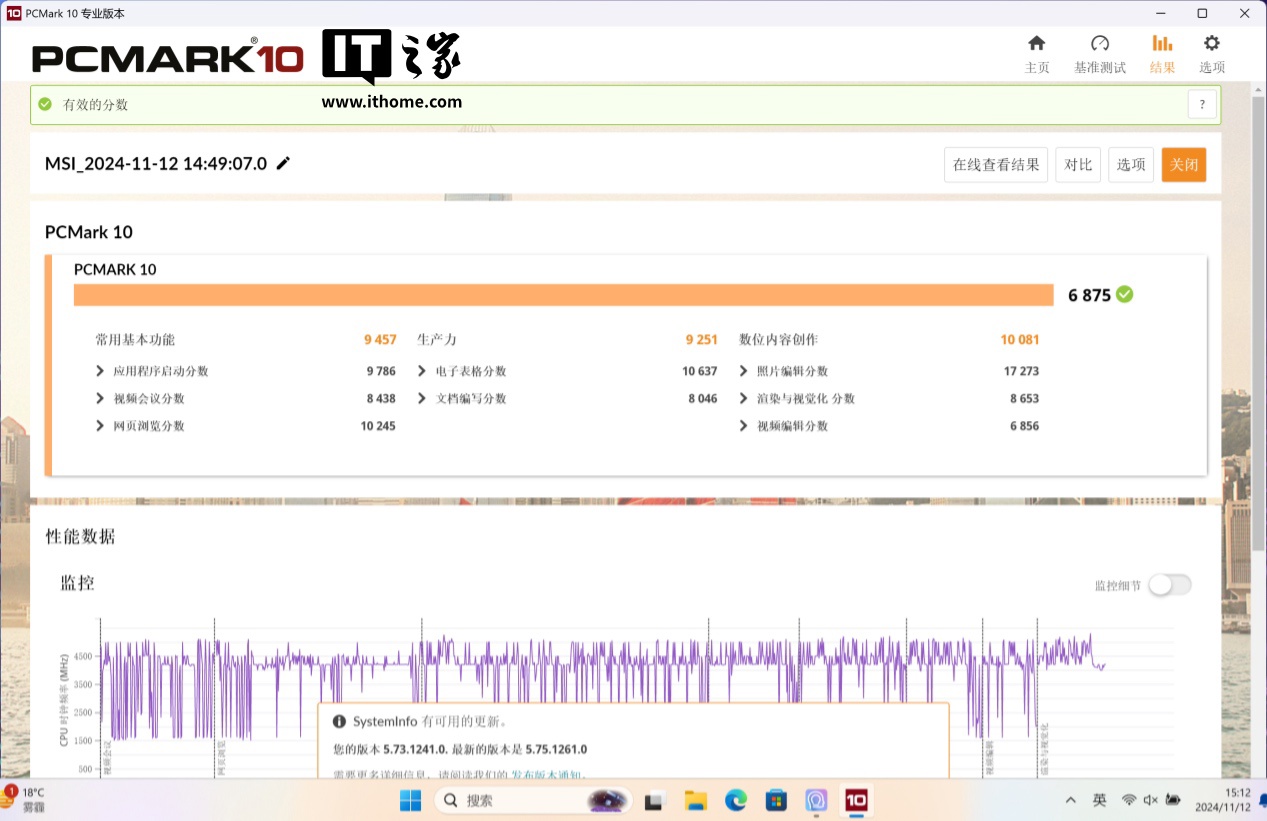
Task: Click the taskbar 搜索 search box
Action: 510,800
